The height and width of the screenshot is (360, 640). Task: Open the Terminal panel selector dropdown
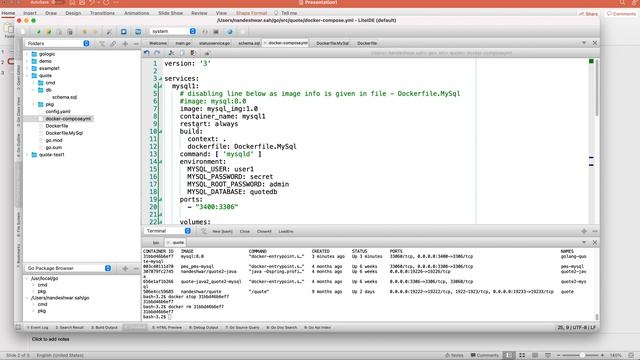tap(168, 231)
